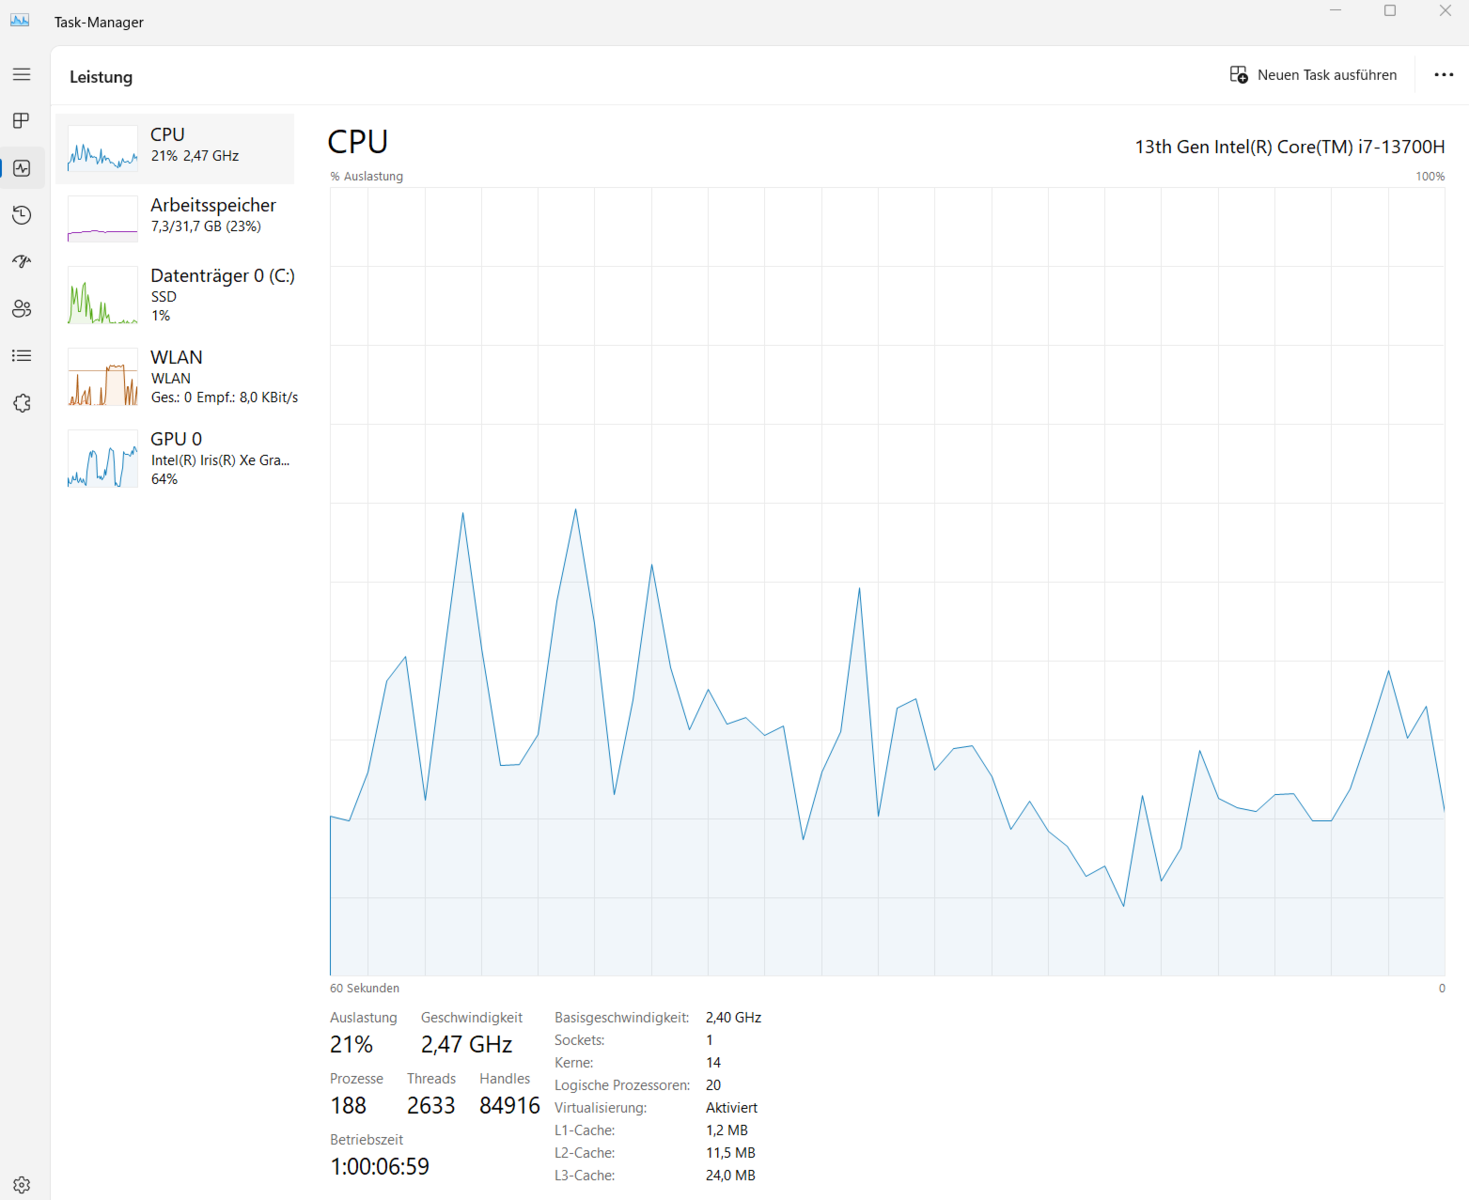The height and width of the screenshot is (1200, 1469).
Task: Click the Handles count '84916'
Action: pyautogui.click(x=510, y=1106)
